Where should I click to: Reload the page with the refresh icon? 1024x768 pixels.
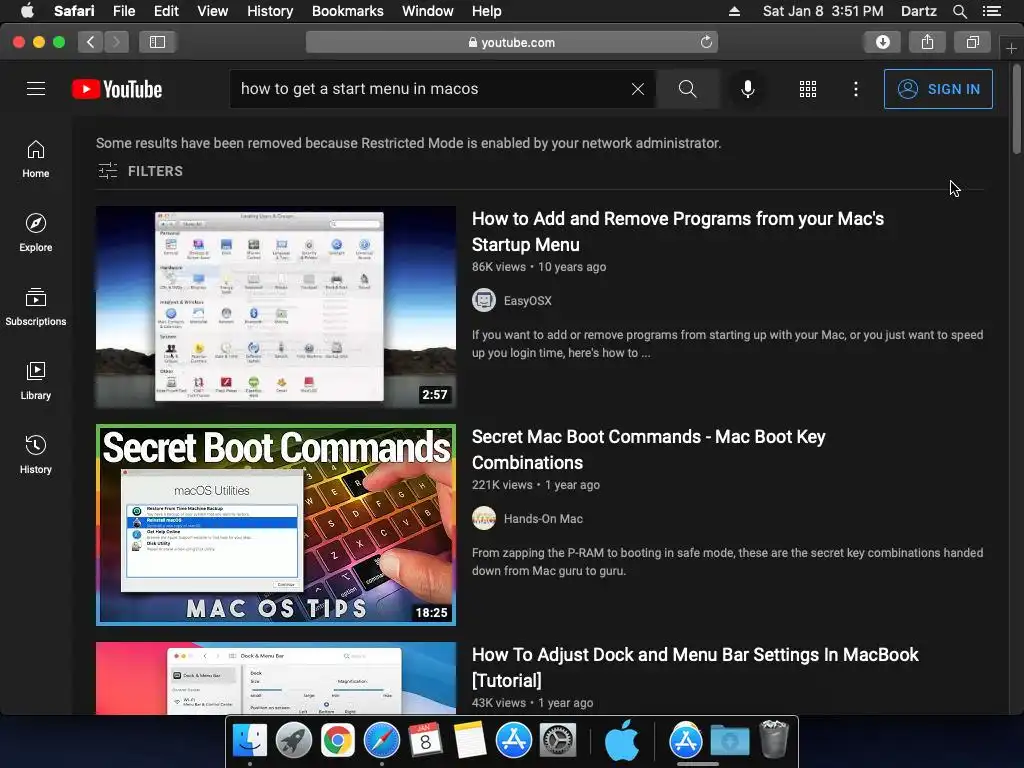coord(706,42)
